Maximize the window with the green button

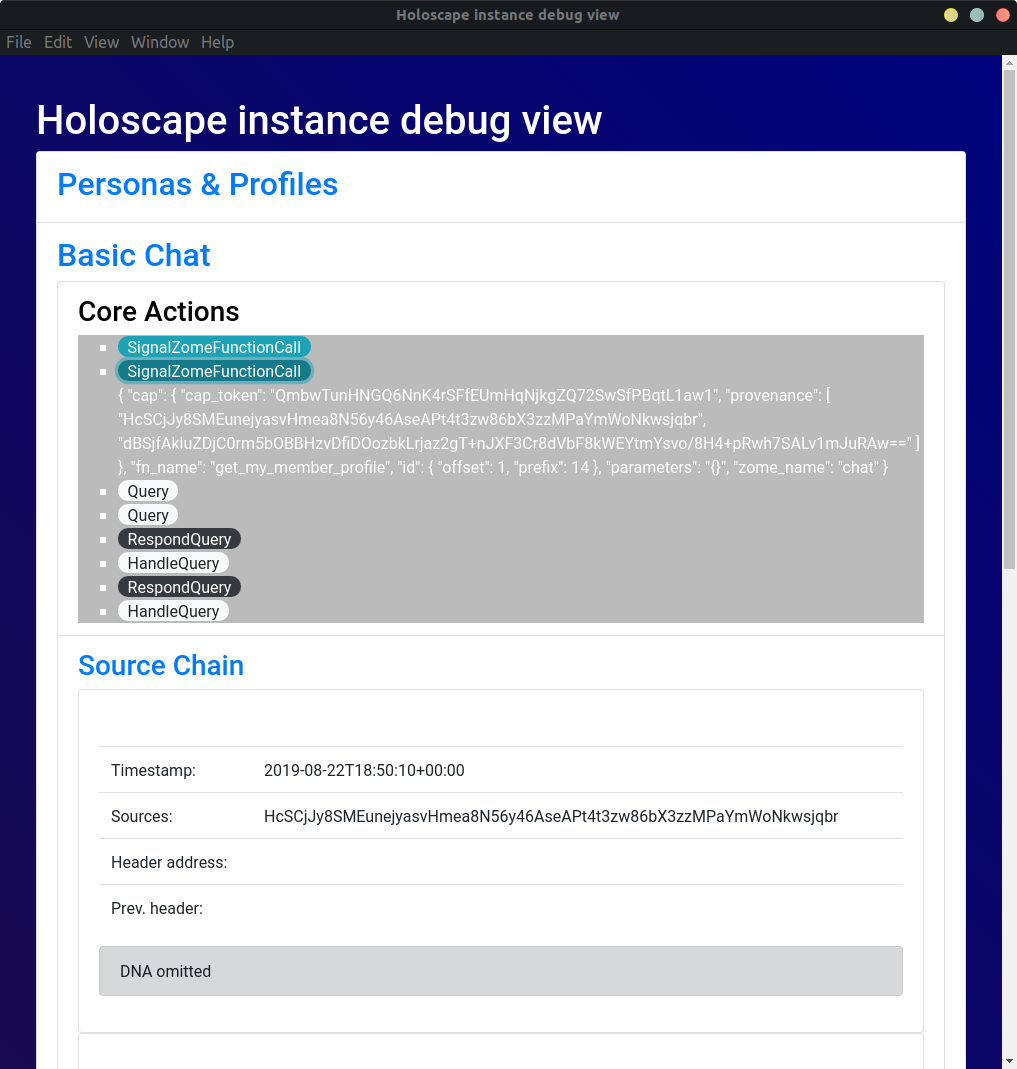coord(977,15)
